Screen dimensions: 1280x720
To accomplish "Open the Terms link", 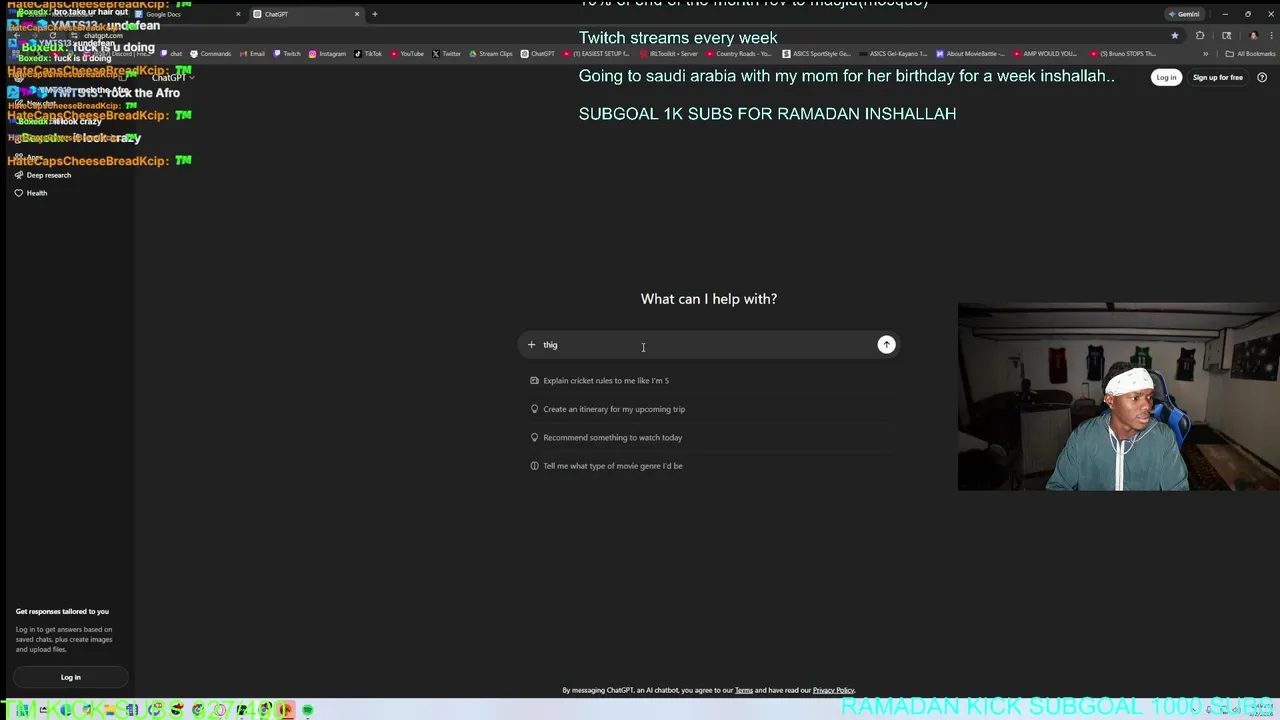I will coord(744,690).
